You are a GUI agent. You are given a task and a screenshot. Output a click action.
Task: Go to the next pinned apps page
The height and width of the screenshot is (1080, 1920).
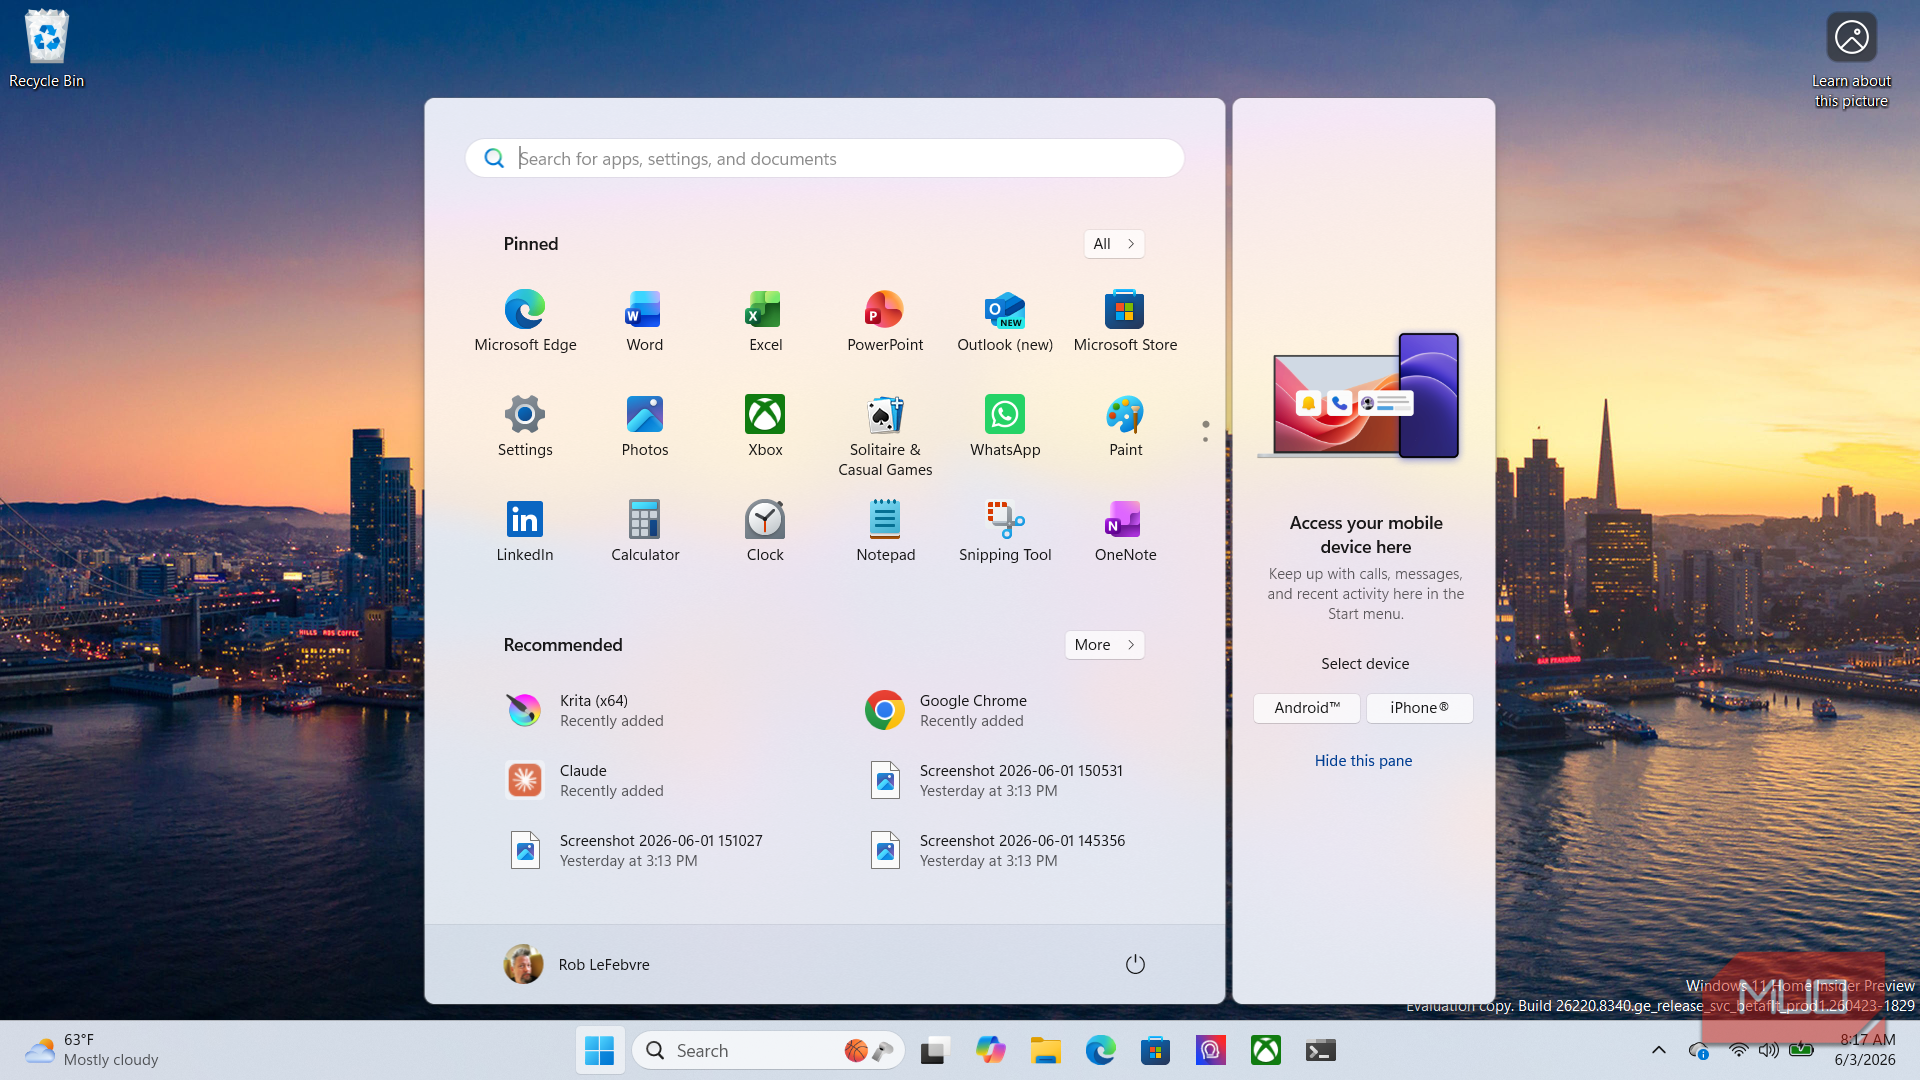click(x=1205, y=439)
